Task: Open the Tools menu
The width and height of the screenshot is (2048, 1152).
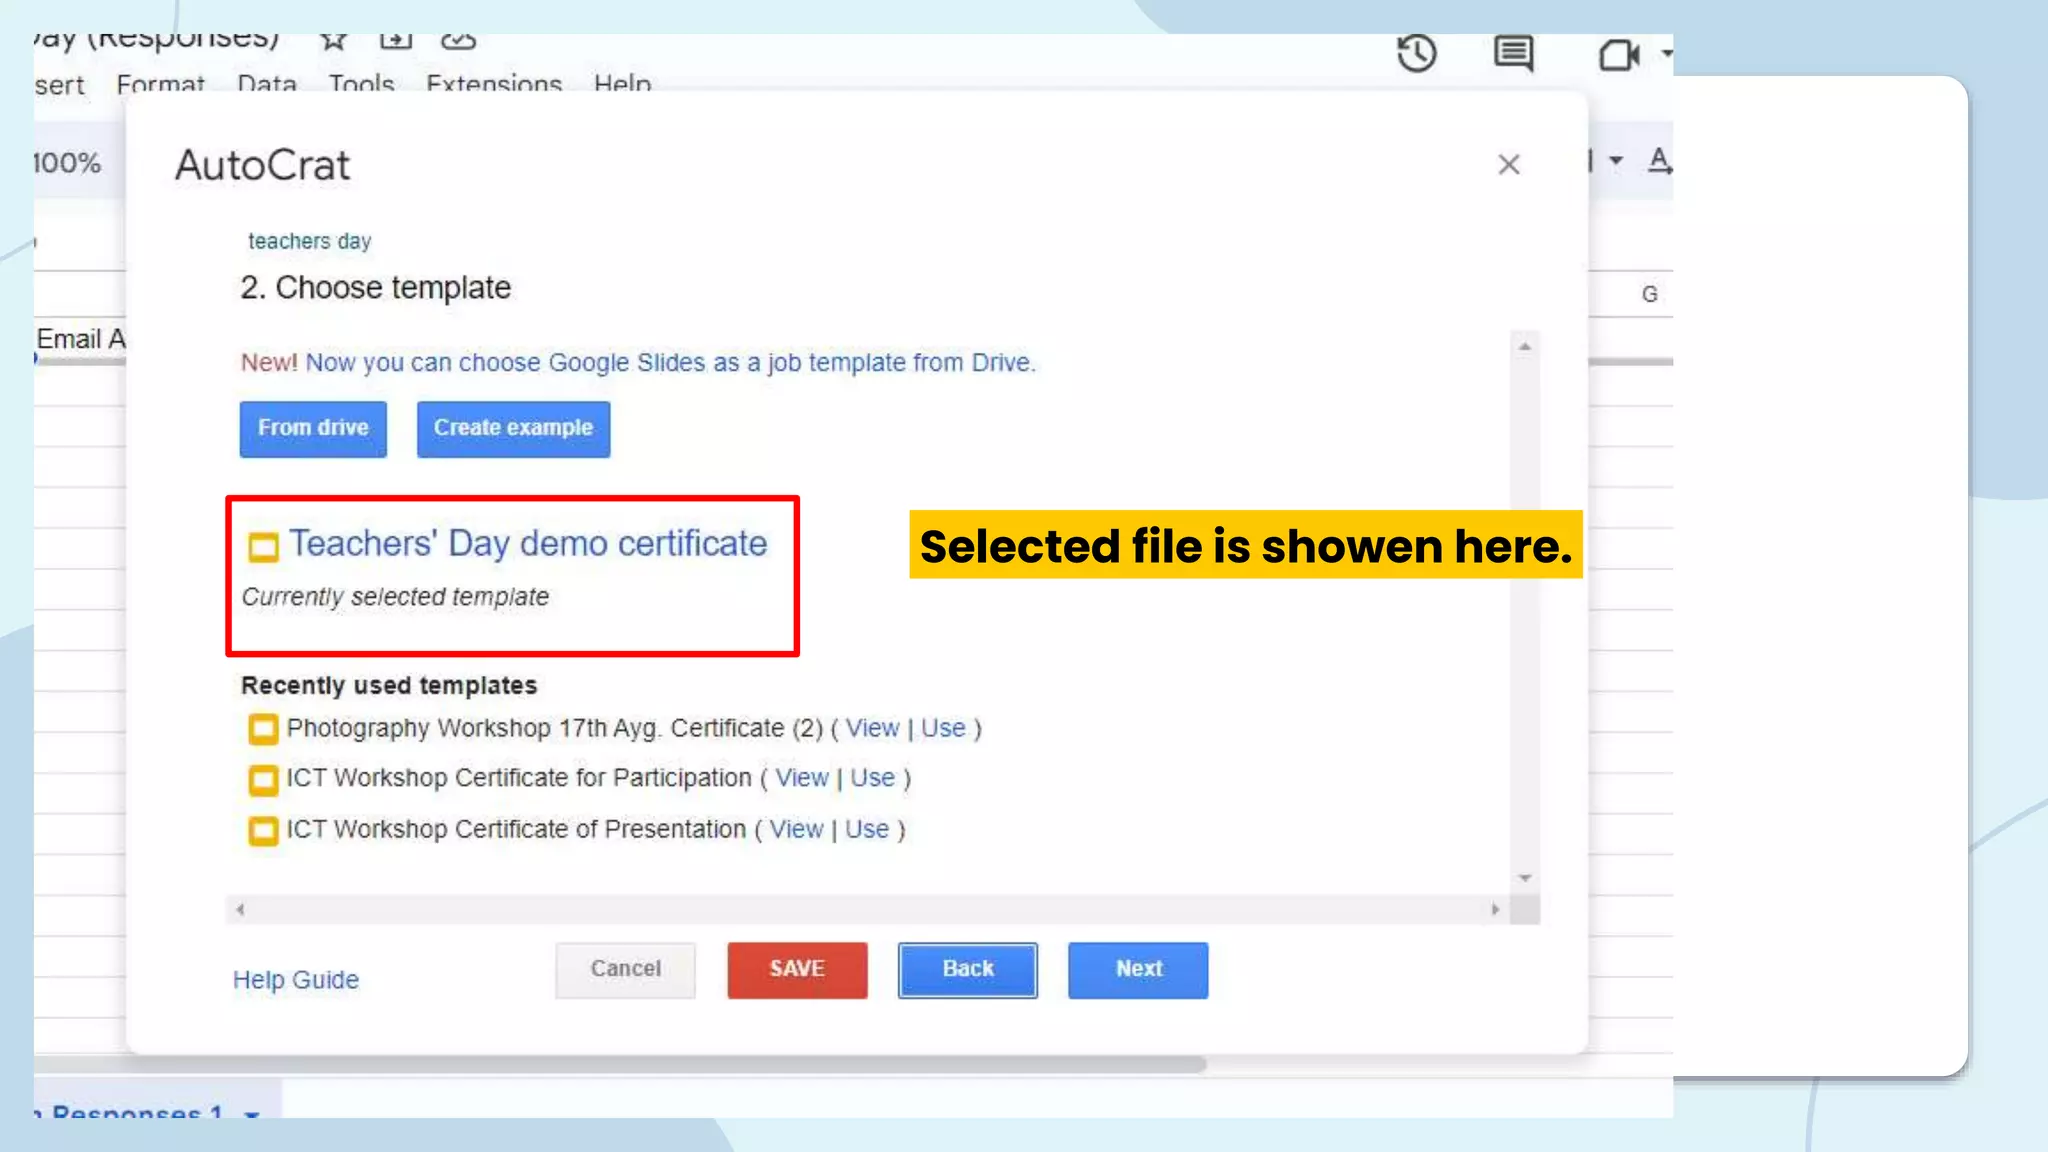Action: pyautogui.click(x=362, y=84)
